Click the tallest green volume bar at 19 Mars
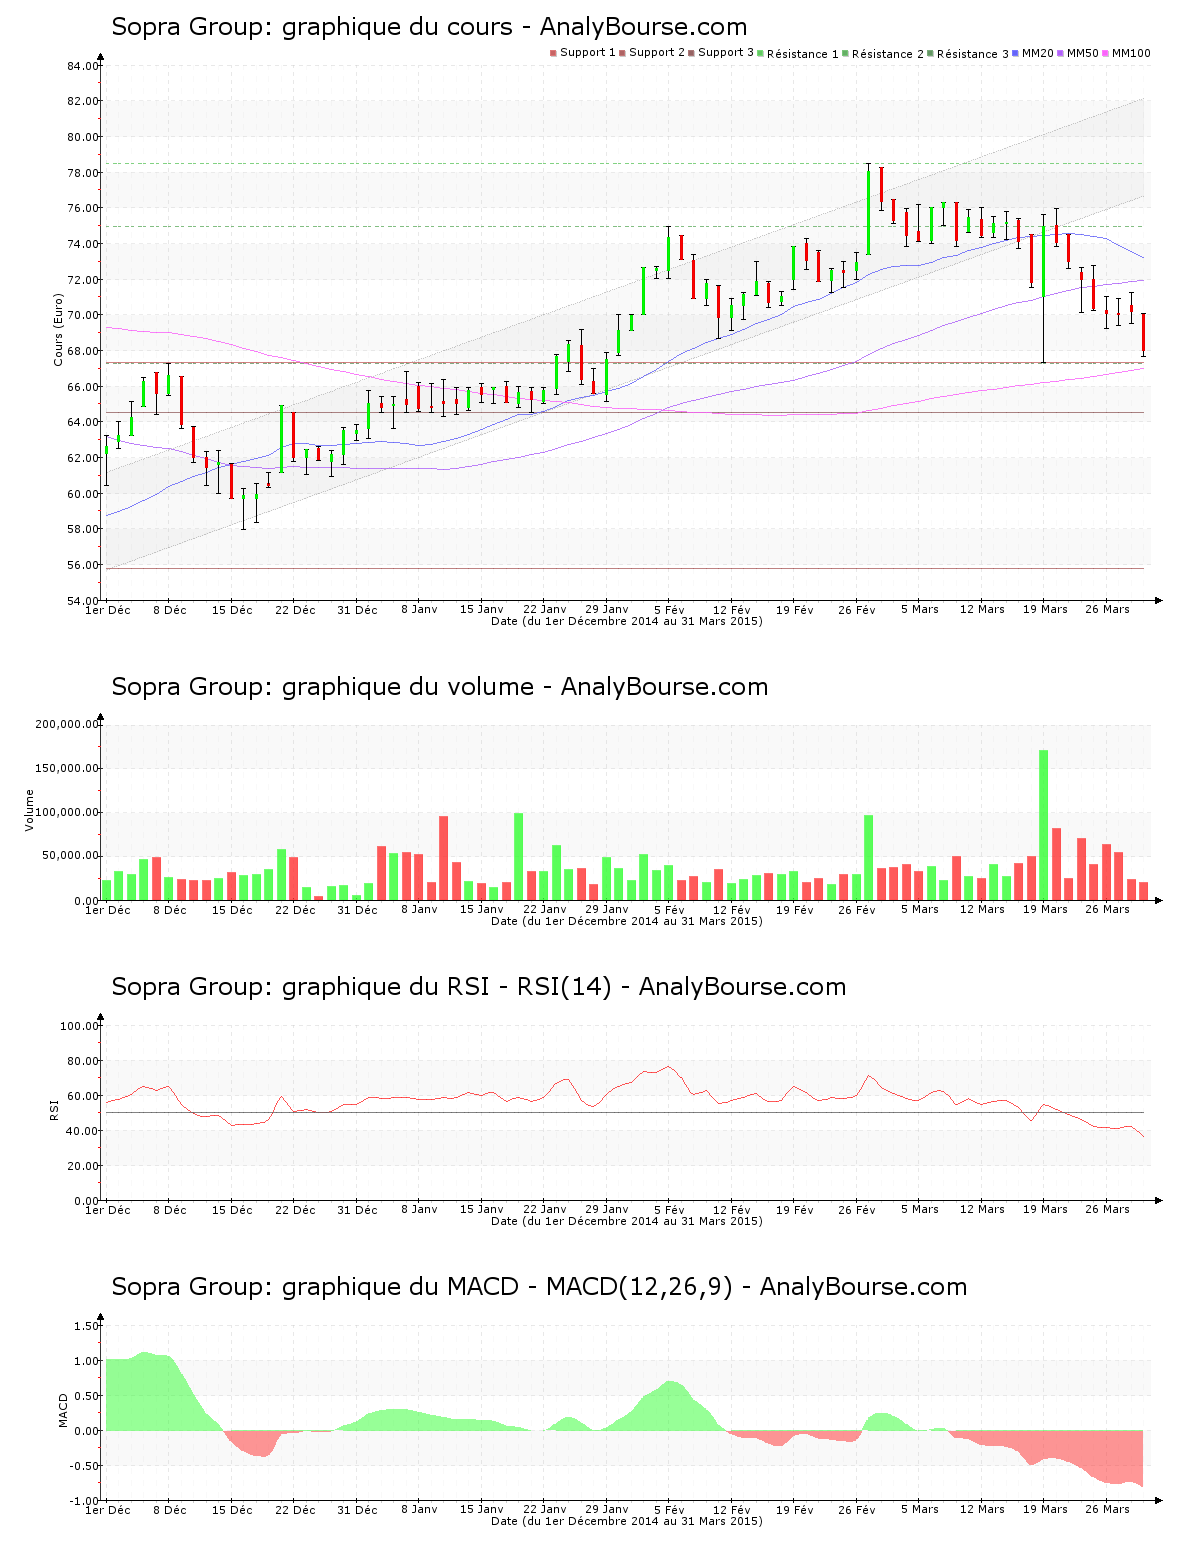Viewport: 1200px width, 1550px height. [x=1044, y=825]
